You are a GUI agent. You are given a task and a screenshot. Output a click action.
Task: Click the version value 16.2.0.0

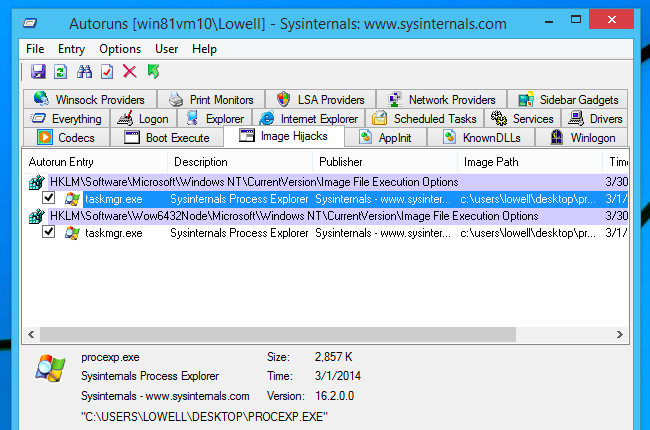tap(335, 396)
